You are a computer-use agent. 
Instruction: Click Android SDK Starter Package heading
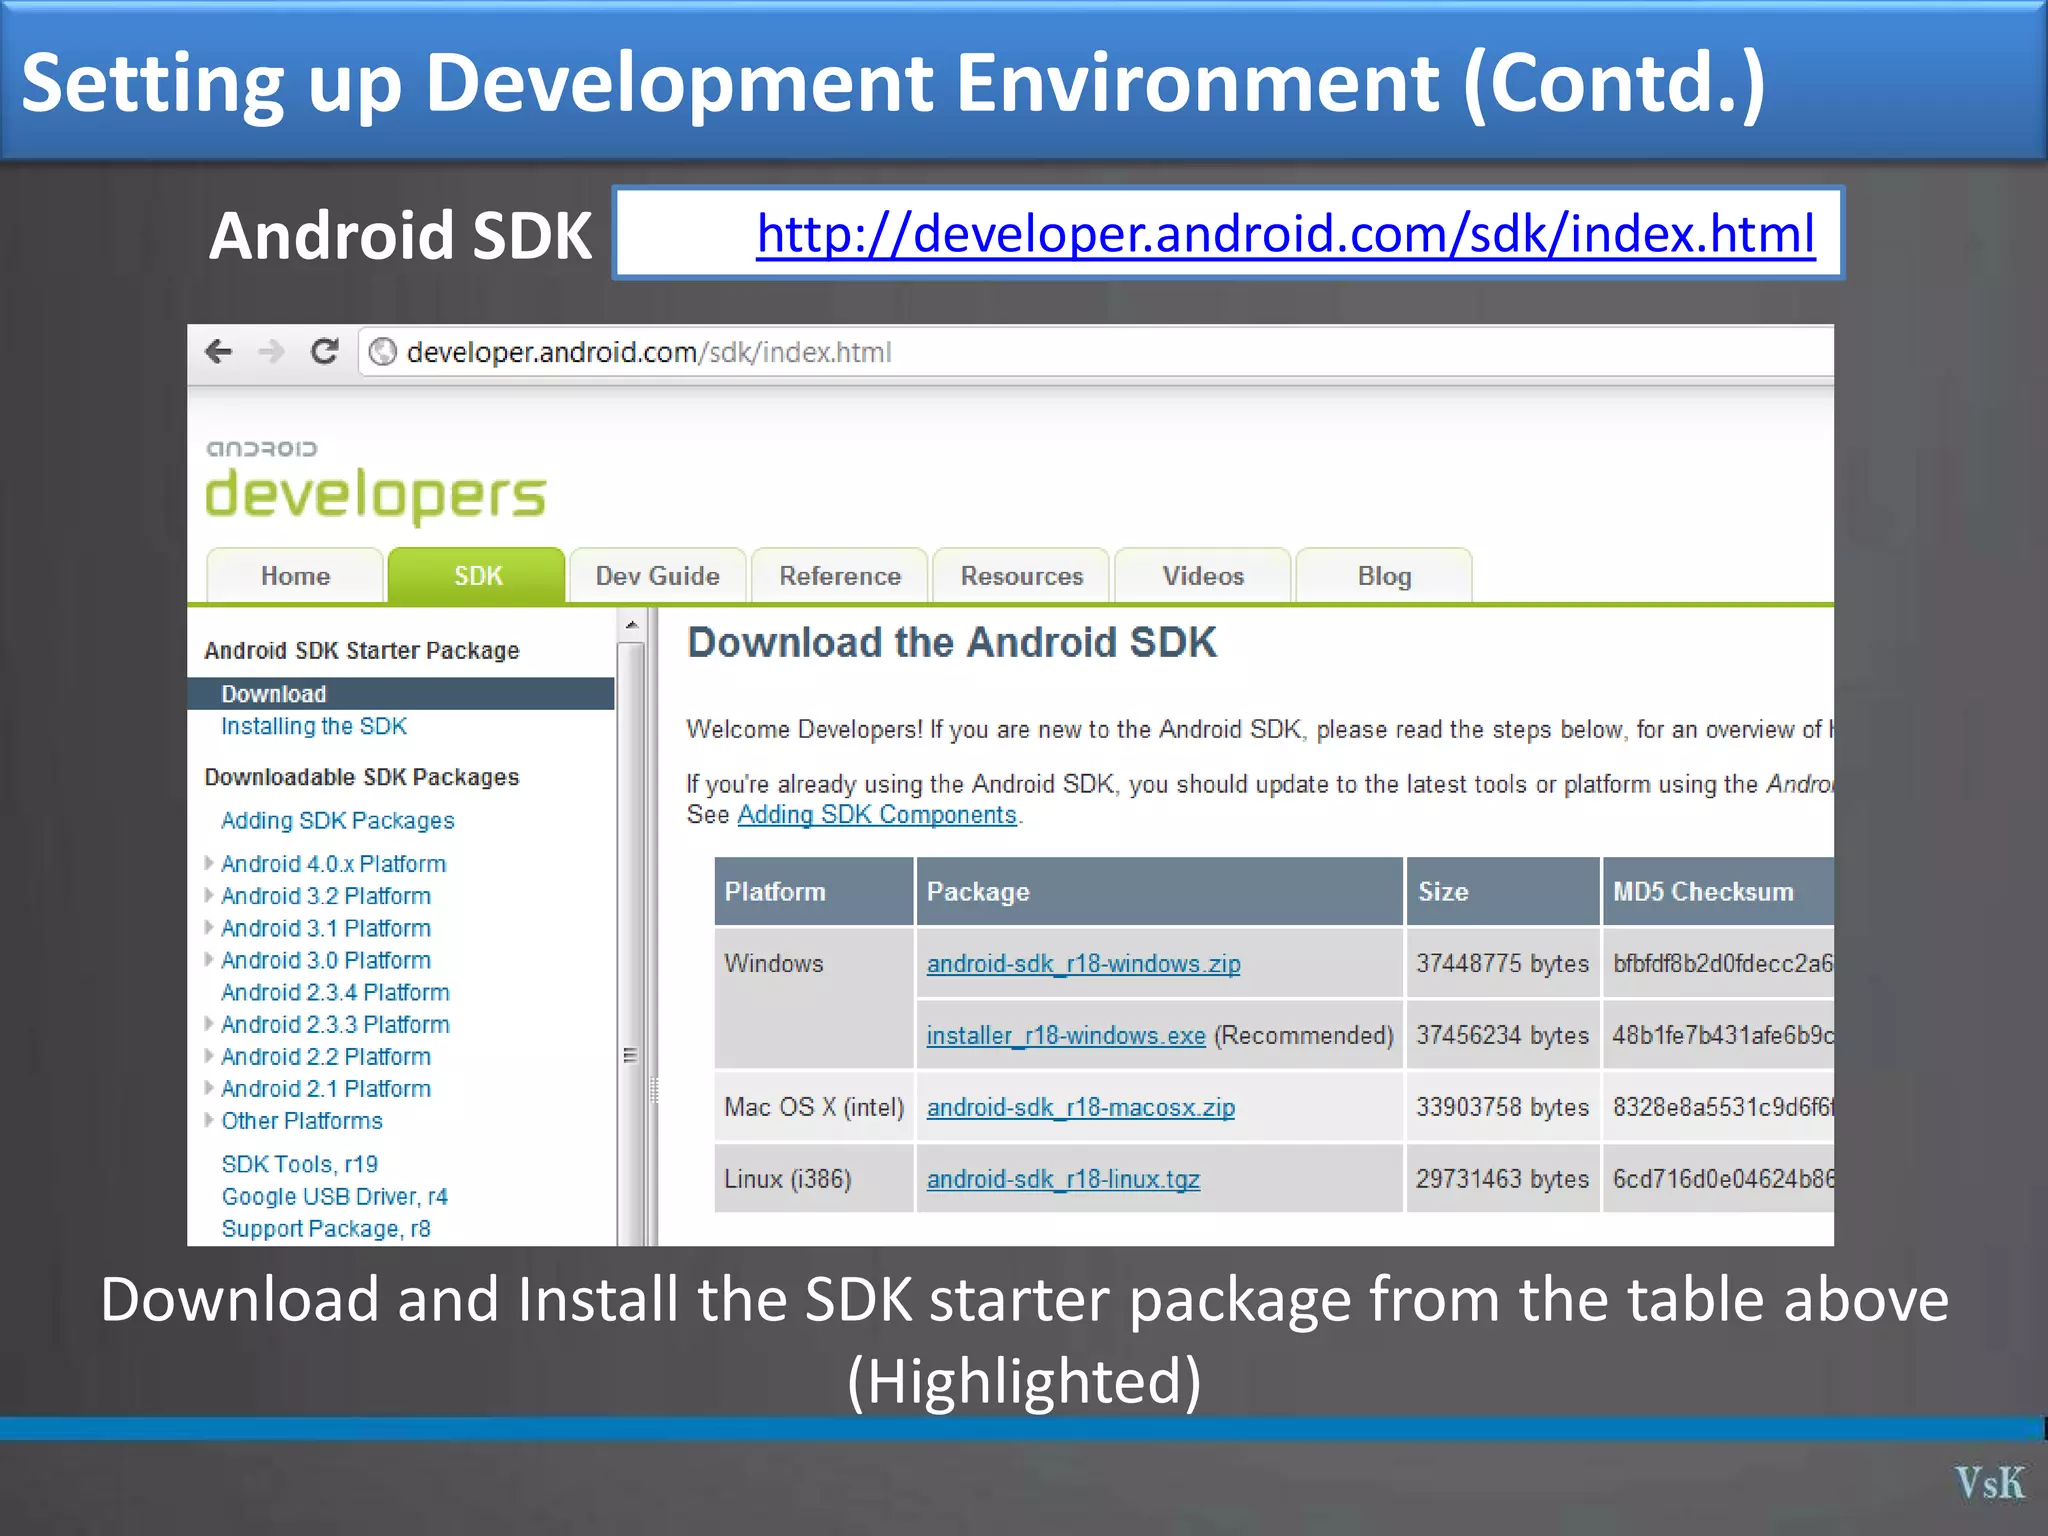pos(362,650)
